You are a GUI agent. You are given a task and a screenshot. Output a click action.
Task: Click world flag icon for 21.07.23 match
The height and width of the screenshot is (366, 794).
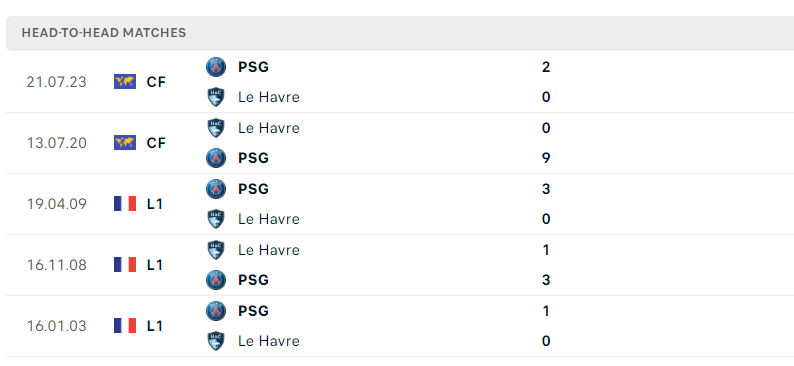[x=125, y=82]
